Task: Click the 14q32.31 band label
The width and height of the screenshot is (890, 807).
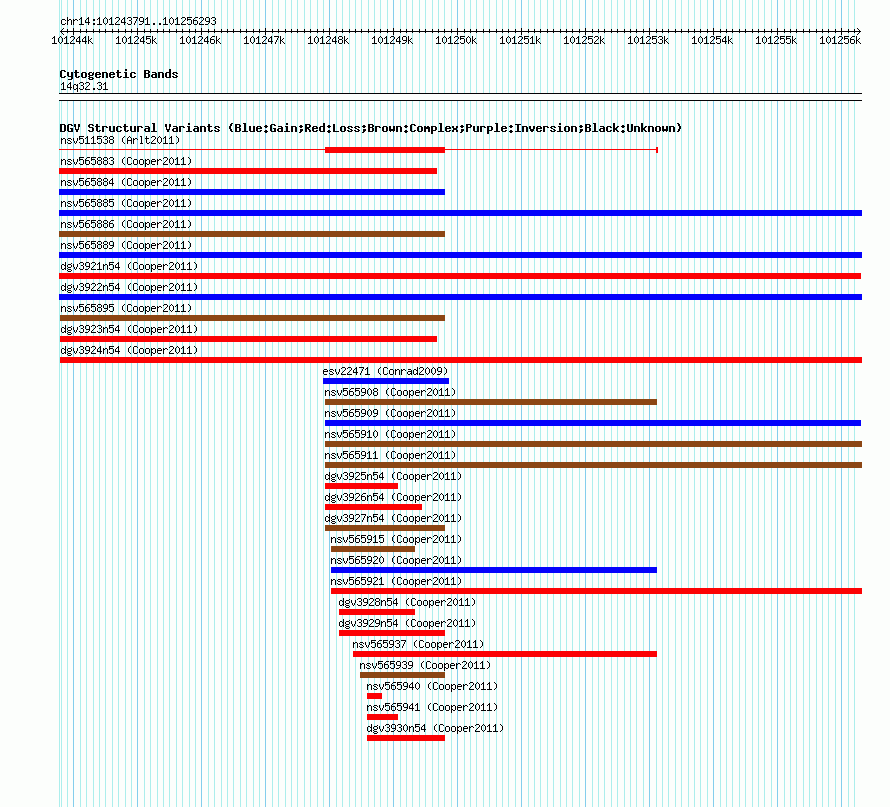Action: click(x=84, y=86)
